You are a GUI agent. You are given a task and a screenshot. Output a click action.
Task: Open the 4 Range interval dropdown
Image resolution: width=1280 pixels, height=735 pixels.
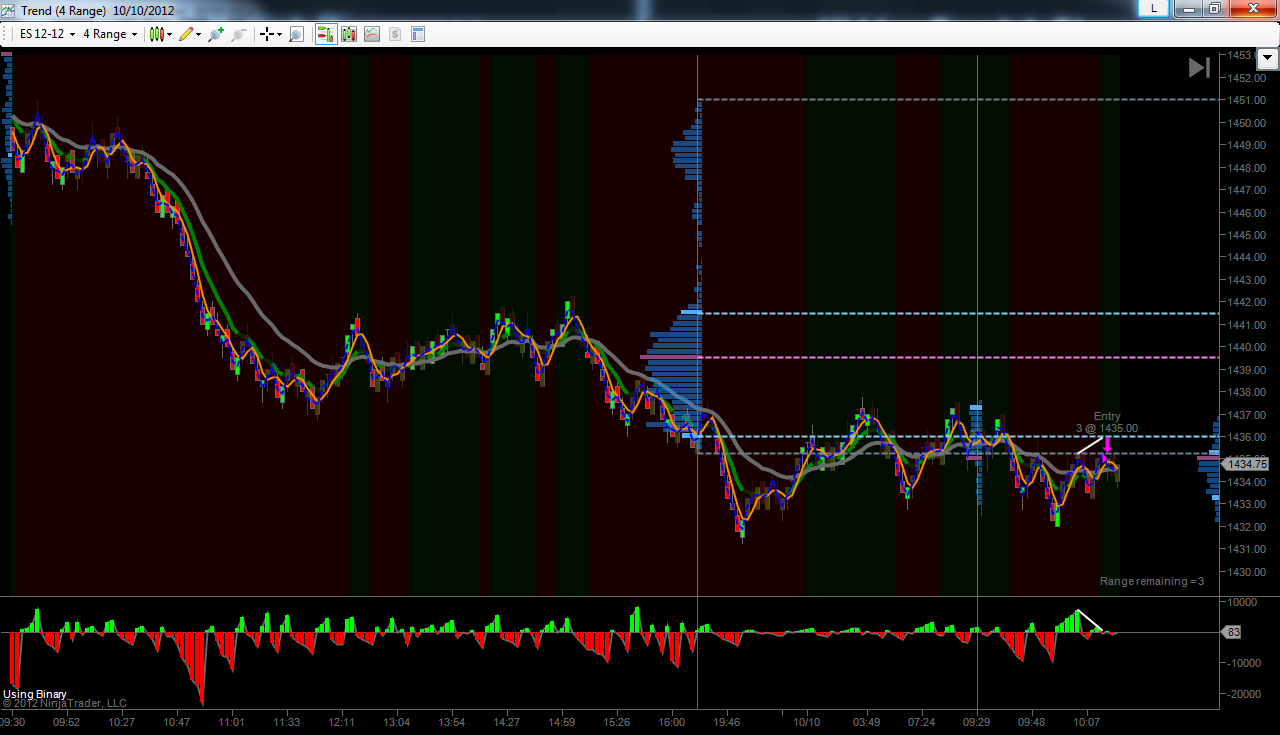(110, 34)
